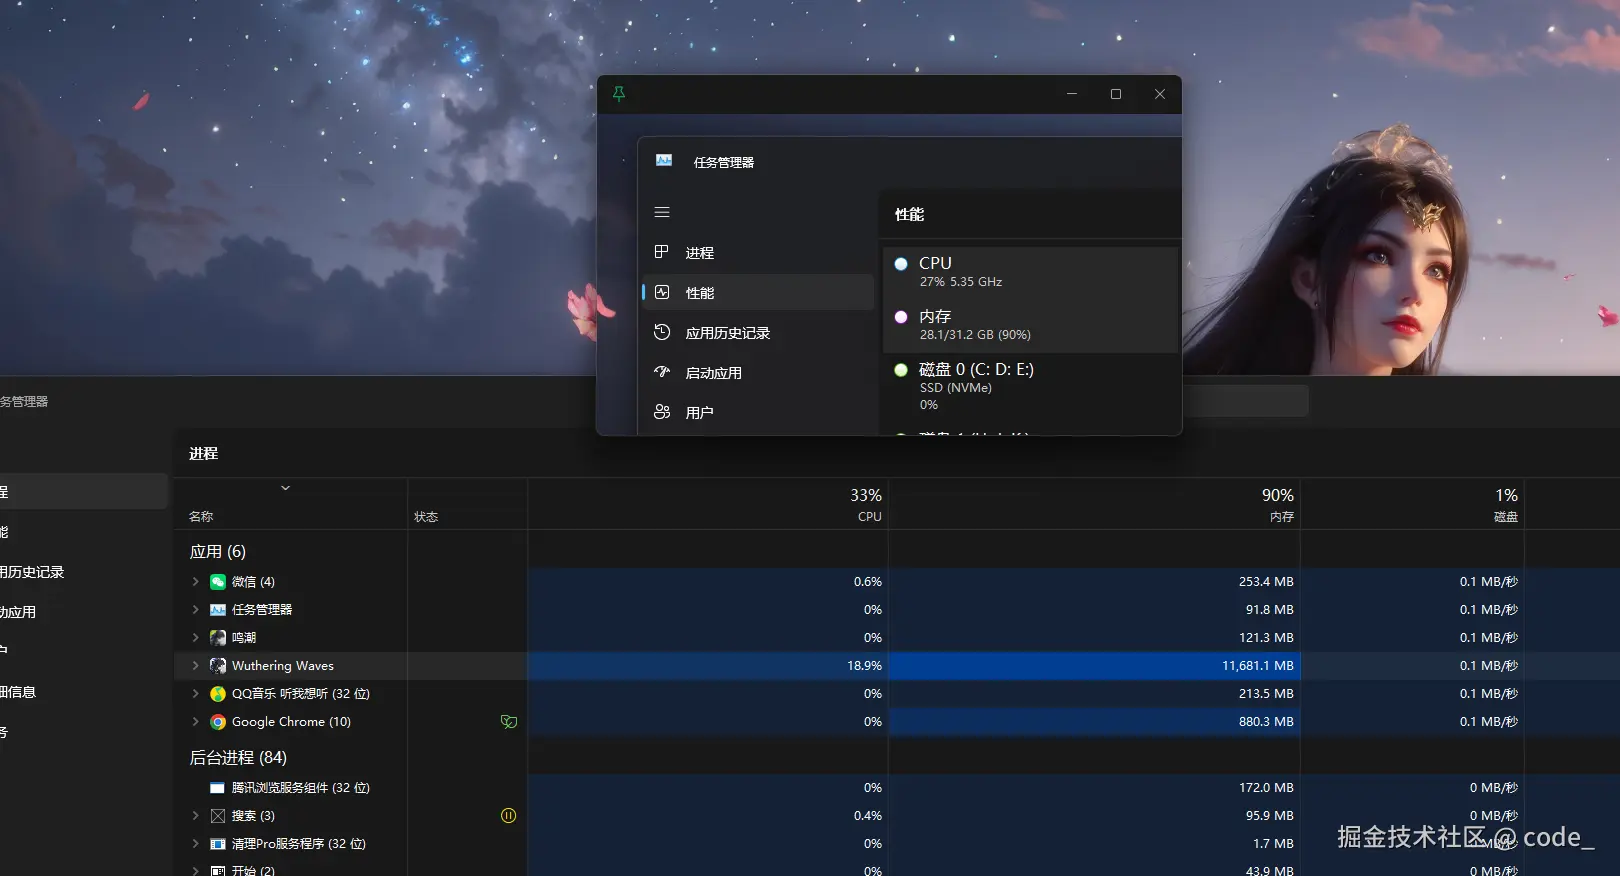Sort by the 内存 90% column header
The image size is (1620, 876).
[x=1277, y=504]
